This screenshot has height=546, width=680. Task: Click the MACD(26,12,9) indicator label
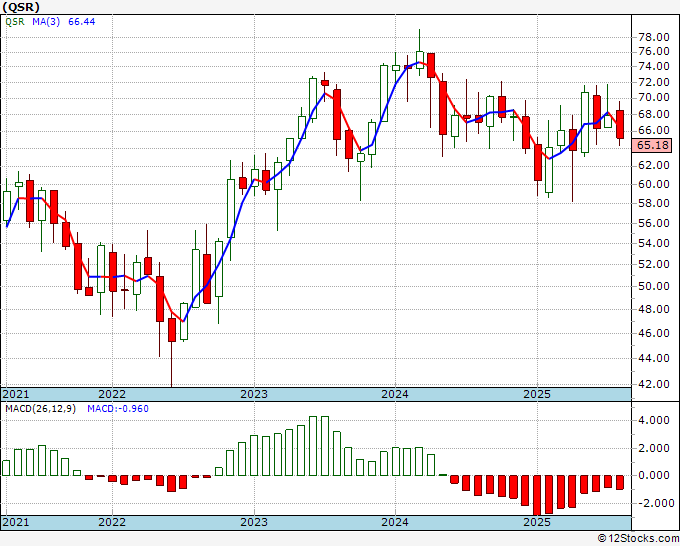pos(40,409)
